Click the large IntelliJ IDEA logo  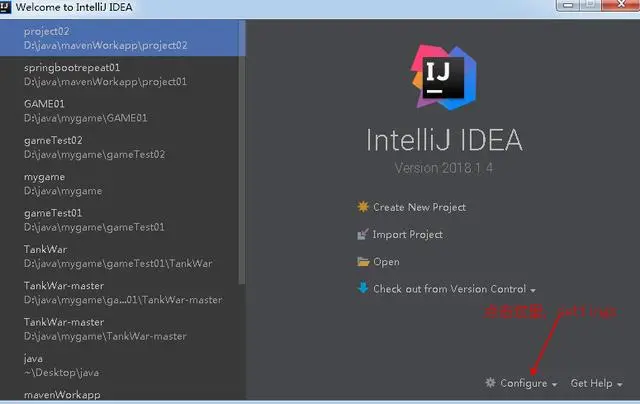pos(444,78)
